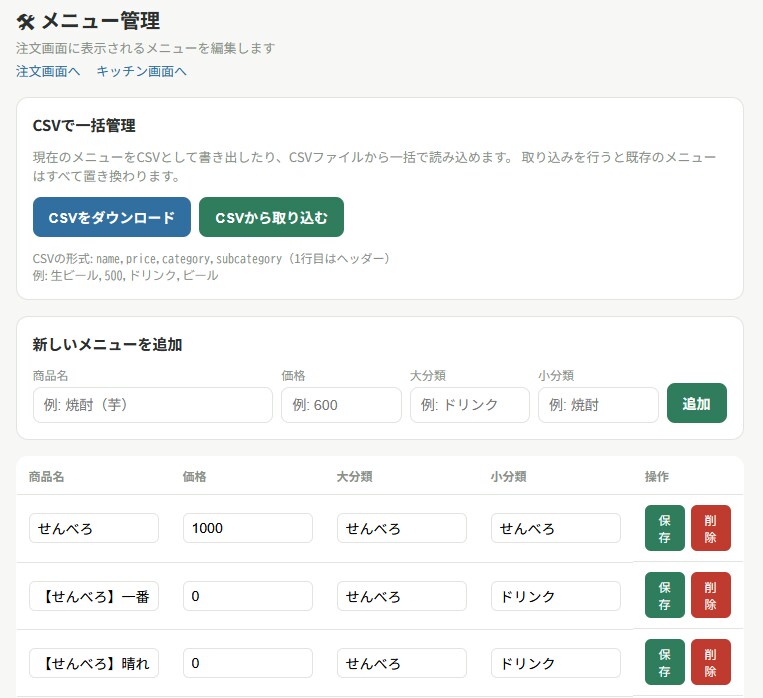Screen dimensions: 763x698
Task: Delete the 1000 yen せんべろ row
Action: click(x=710, y=528)
